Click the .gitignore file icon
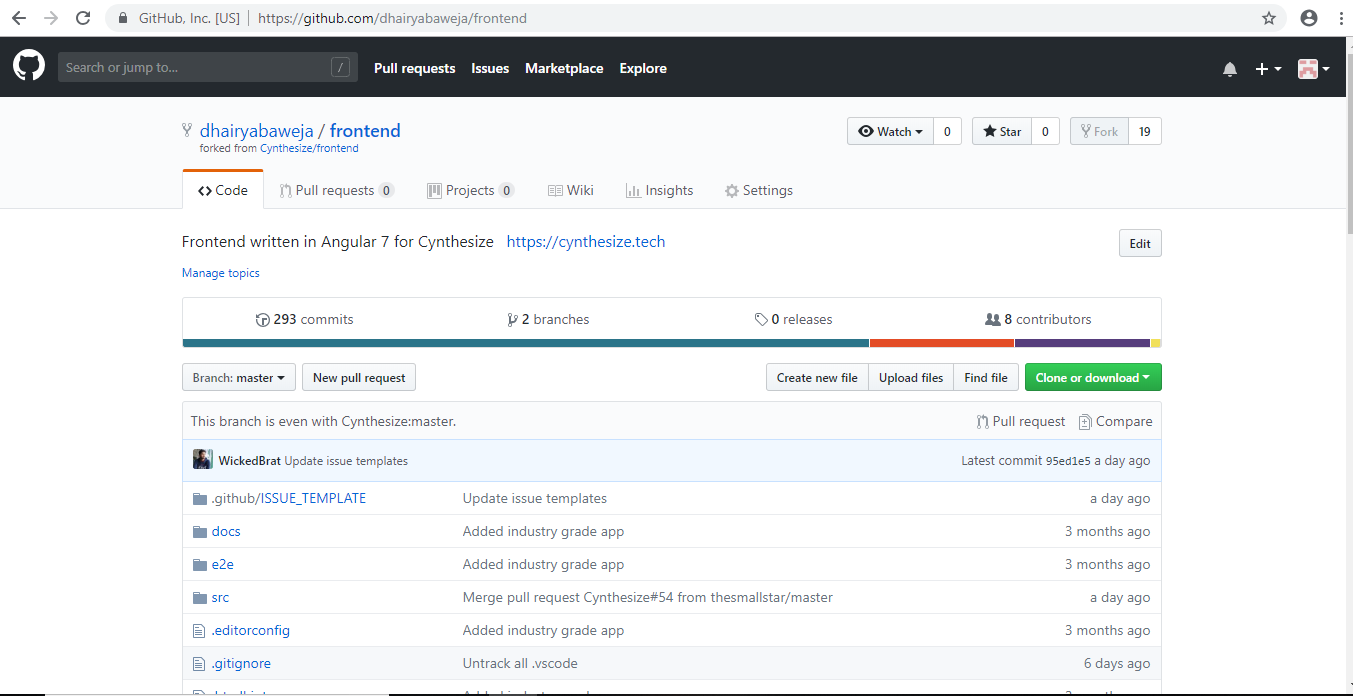The height and width of the screenshot is (696, 1353). [199, 663]
